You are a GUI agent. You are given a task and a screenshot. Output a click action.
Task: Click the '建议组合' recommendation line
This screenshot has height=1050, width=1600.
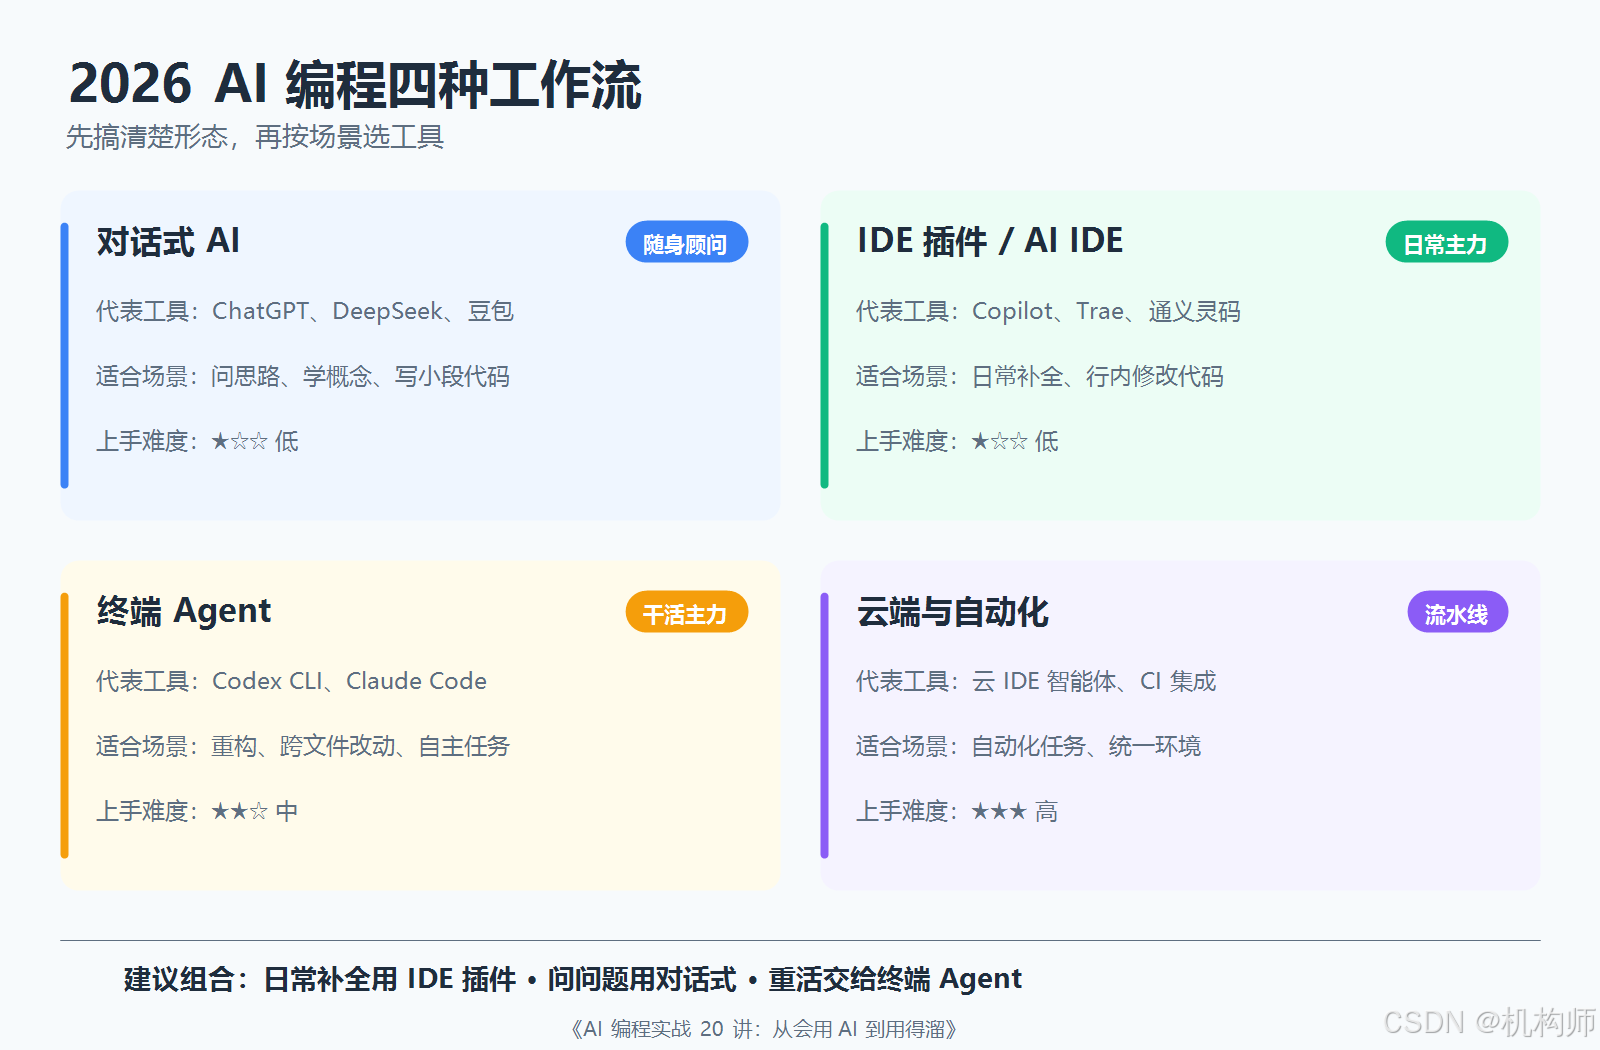[x=573, y=979]
